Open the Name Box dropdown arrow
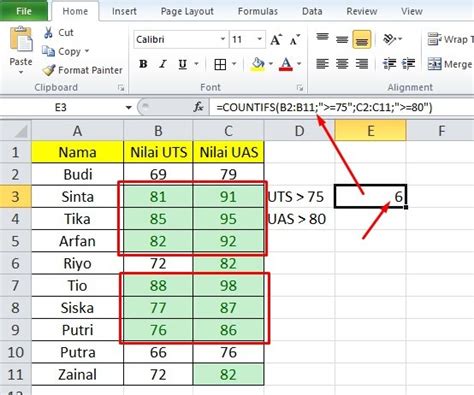This screenshot has height=395, width=474. 128,107
